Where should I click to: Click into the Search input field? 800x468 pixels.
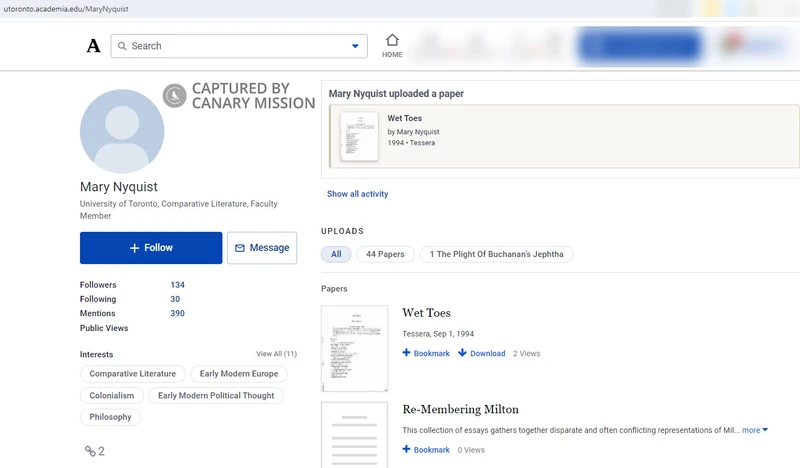(239, 46)
